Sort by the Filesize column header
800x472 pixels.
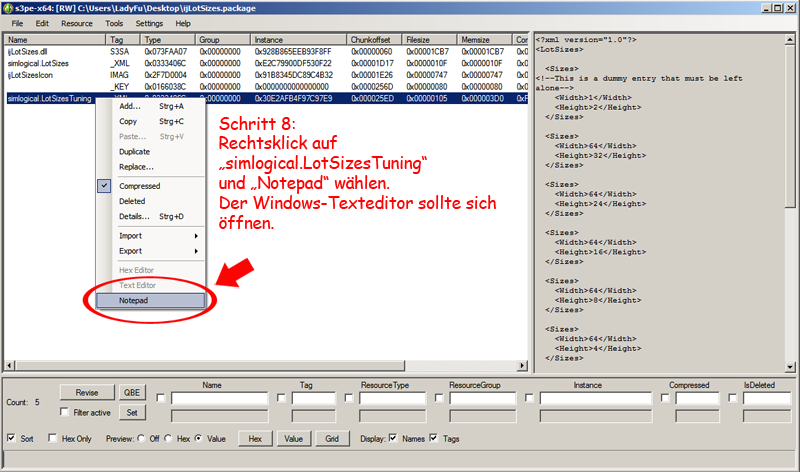(429, 40)
